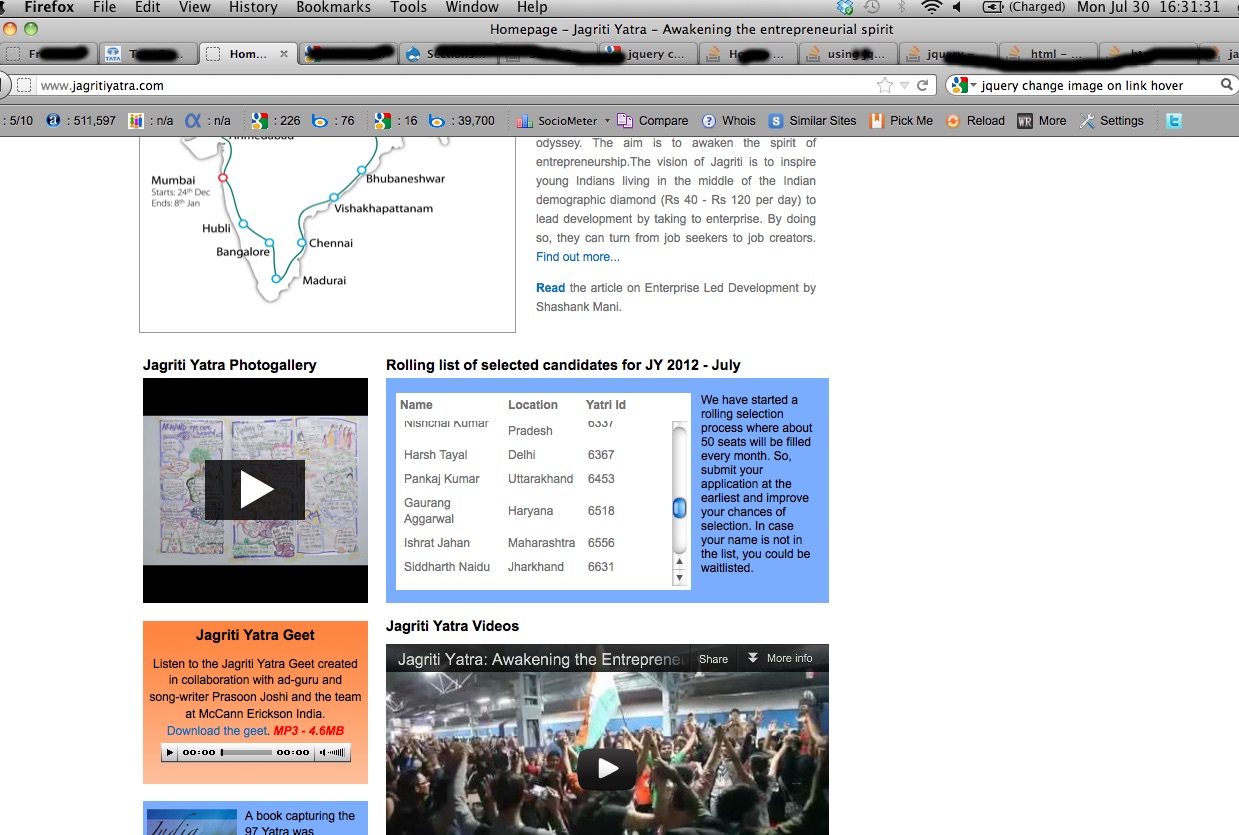Image resolution: width=1239 pixels, height=835 pixels.
Task: Reload the page from the address bar
Action: point(922,85)
